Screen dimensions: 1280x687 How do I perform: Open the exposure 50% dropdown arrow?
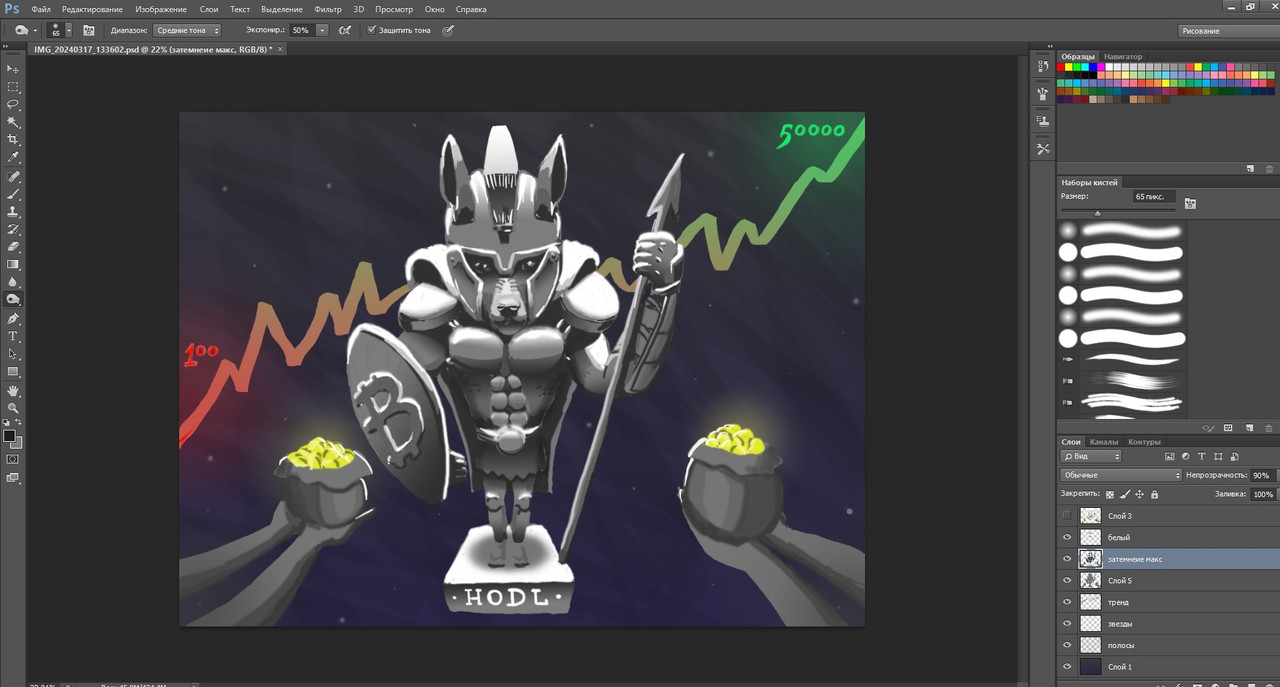point(322,30)
